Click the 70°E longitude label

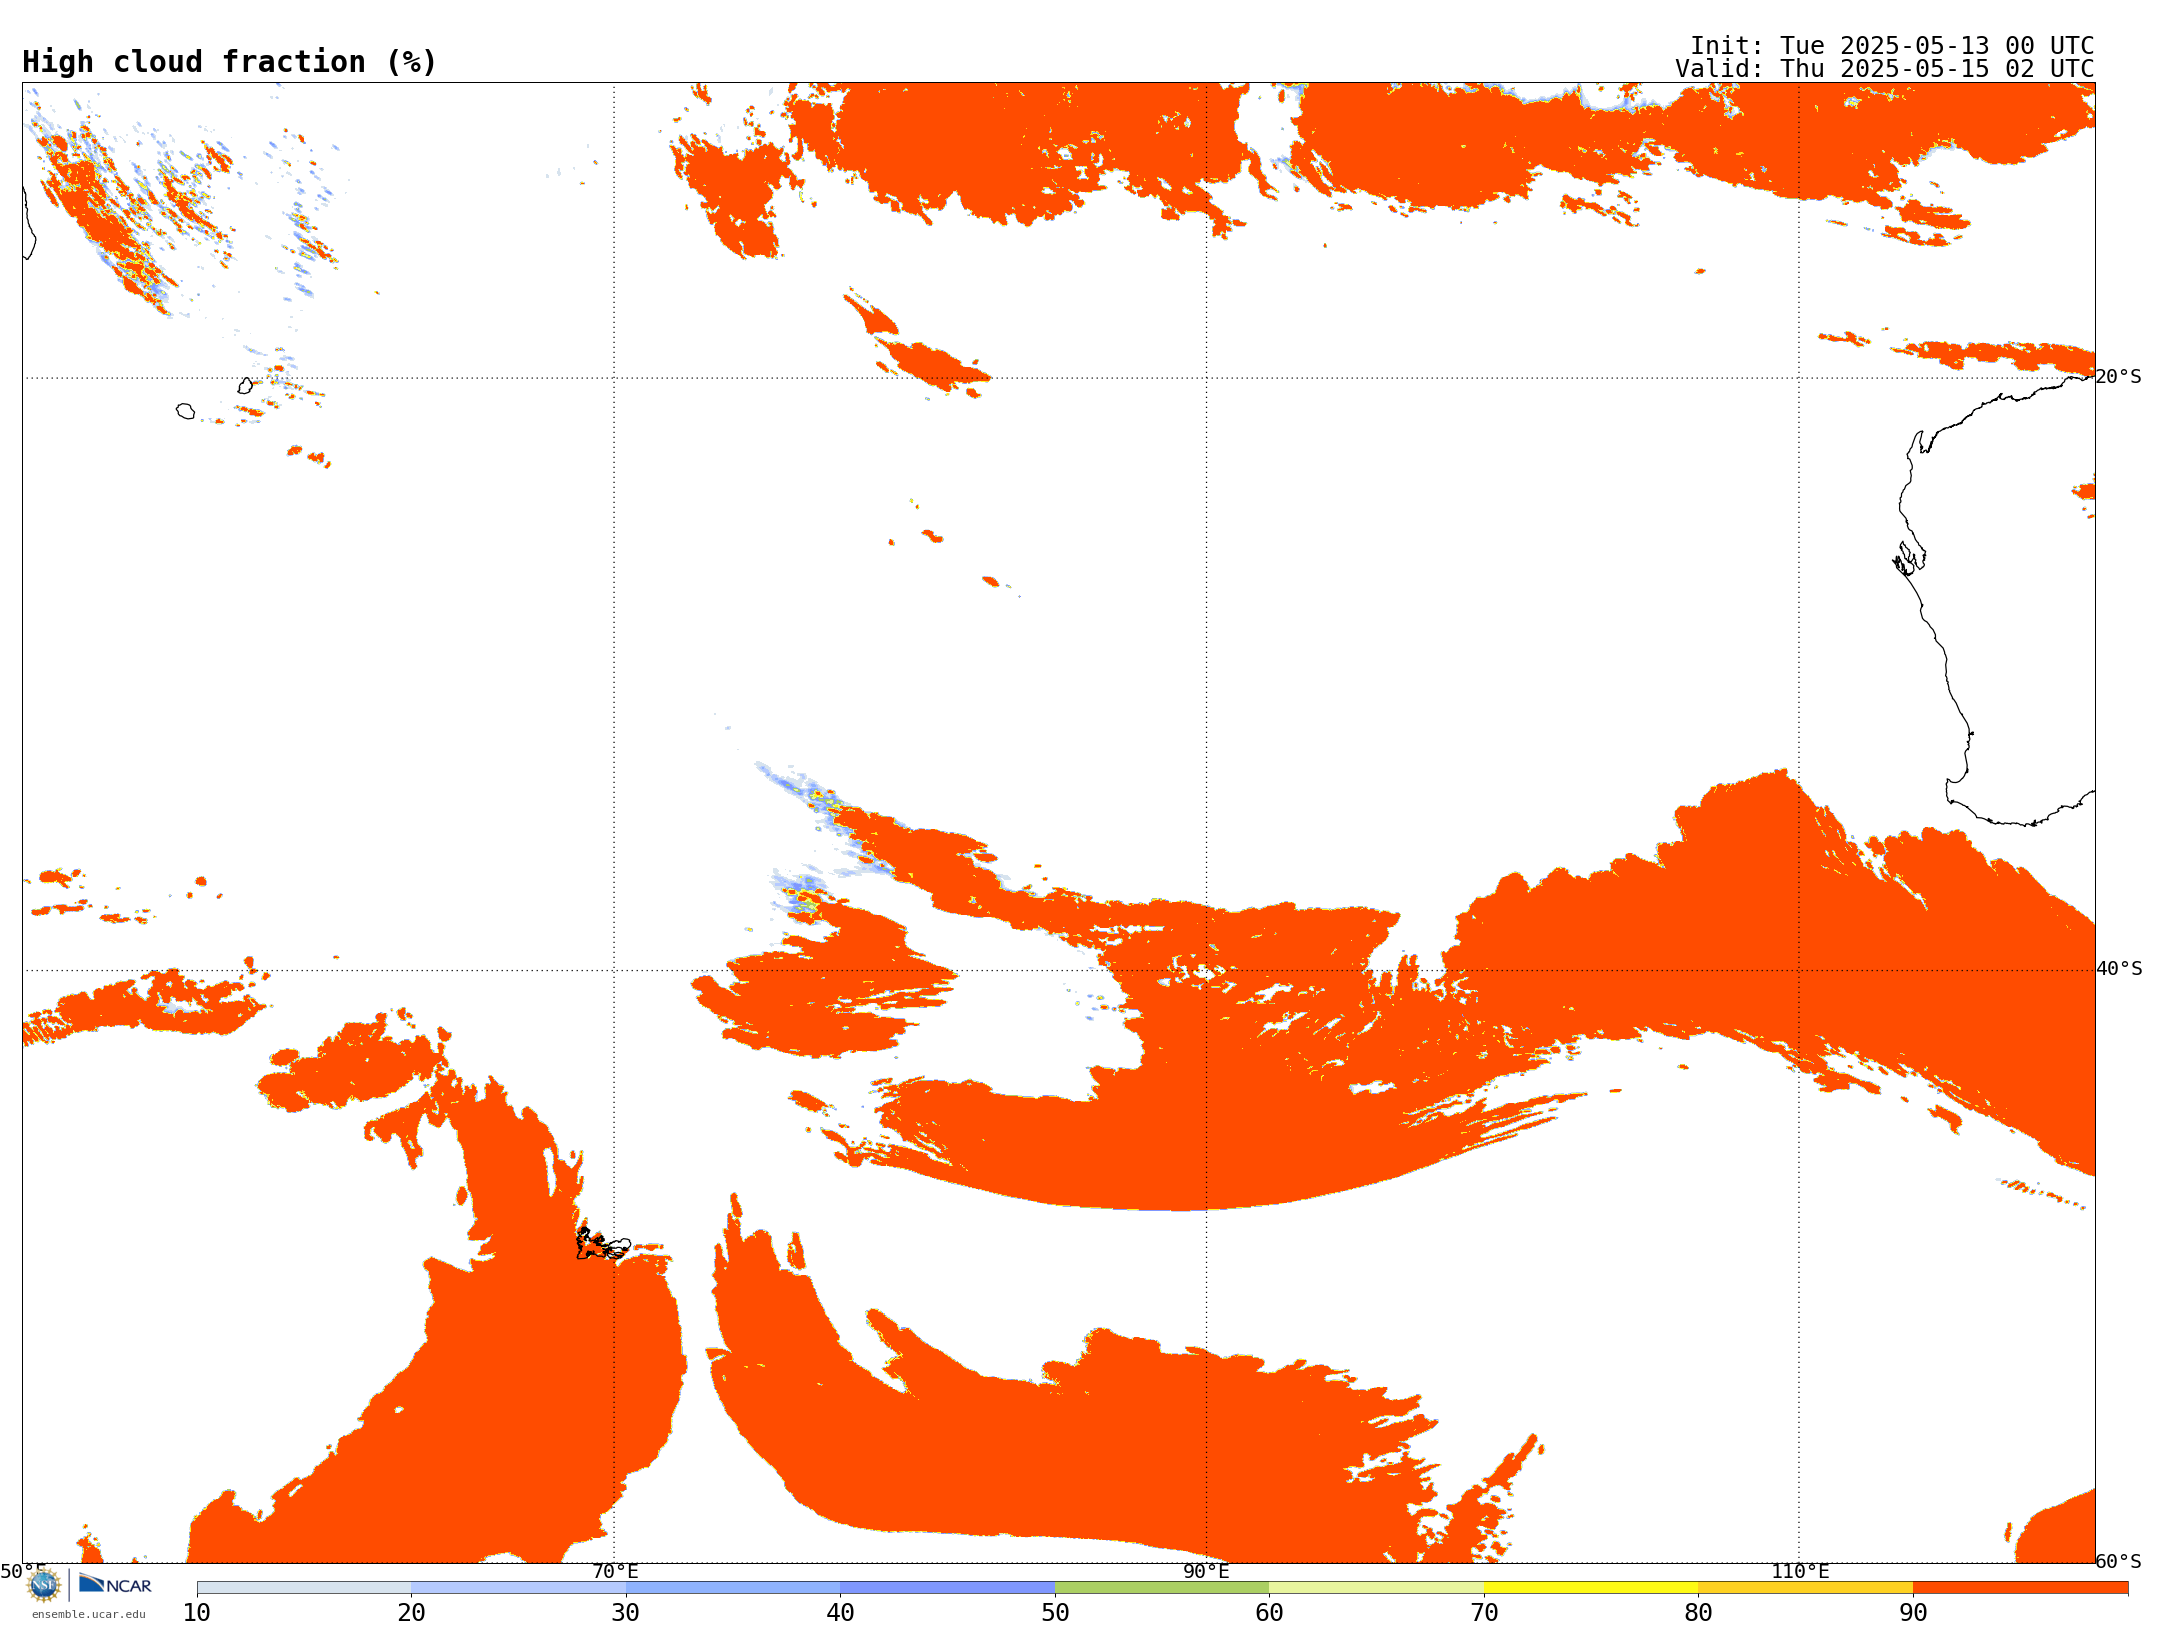pos(615,1571)
